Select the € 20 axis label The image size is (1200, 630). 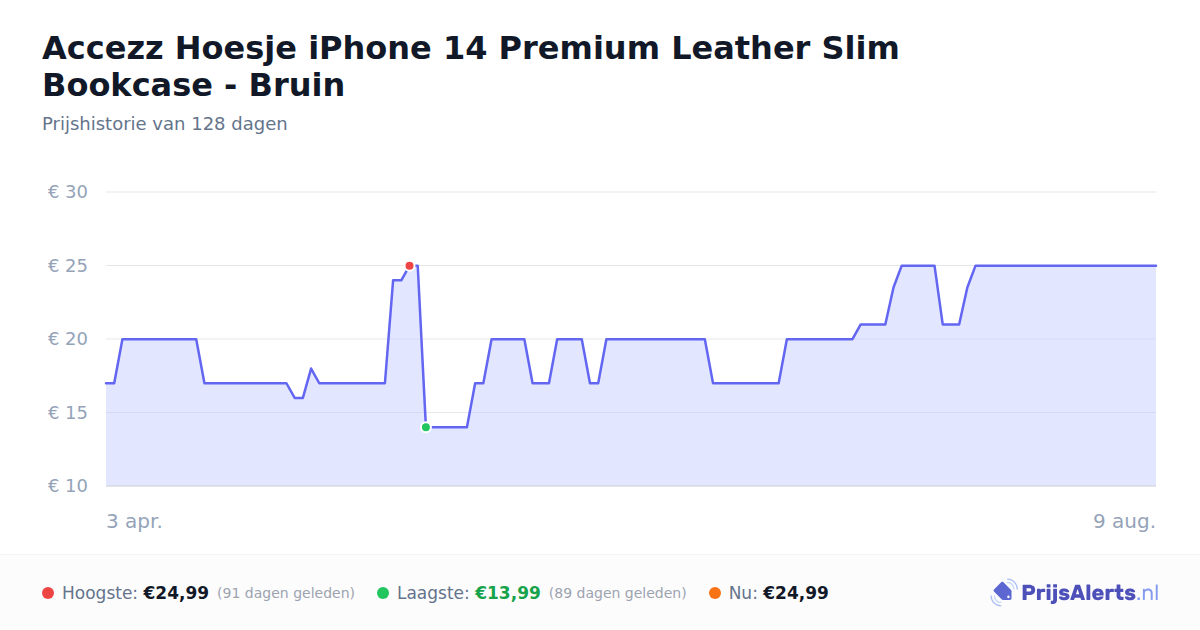point(68,339)
